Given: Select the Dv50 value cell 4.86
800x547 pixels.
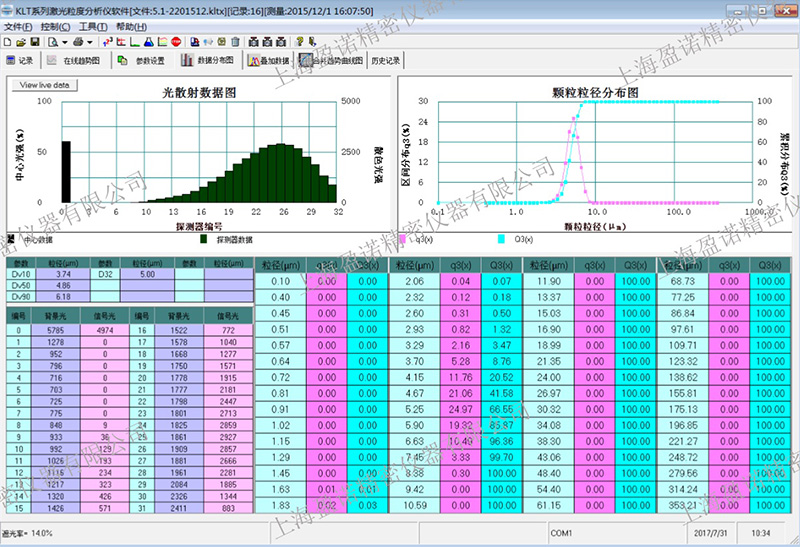Looking at the screenshot, I should click(x=63, y=285).
